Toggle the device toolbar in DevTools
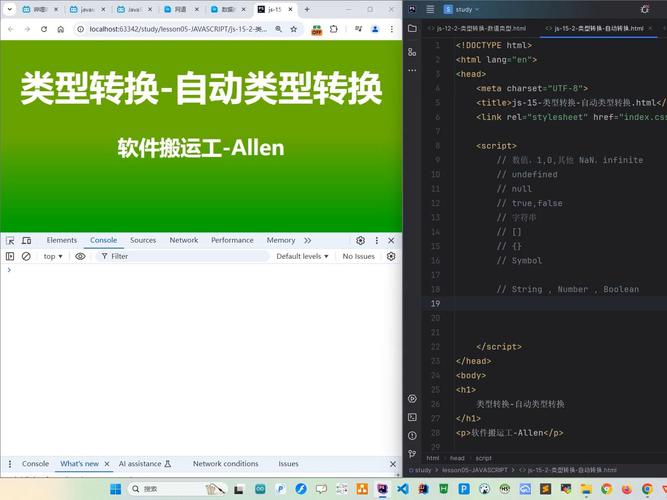The width and height of the screenshot is (667, 500). [26, 240]
